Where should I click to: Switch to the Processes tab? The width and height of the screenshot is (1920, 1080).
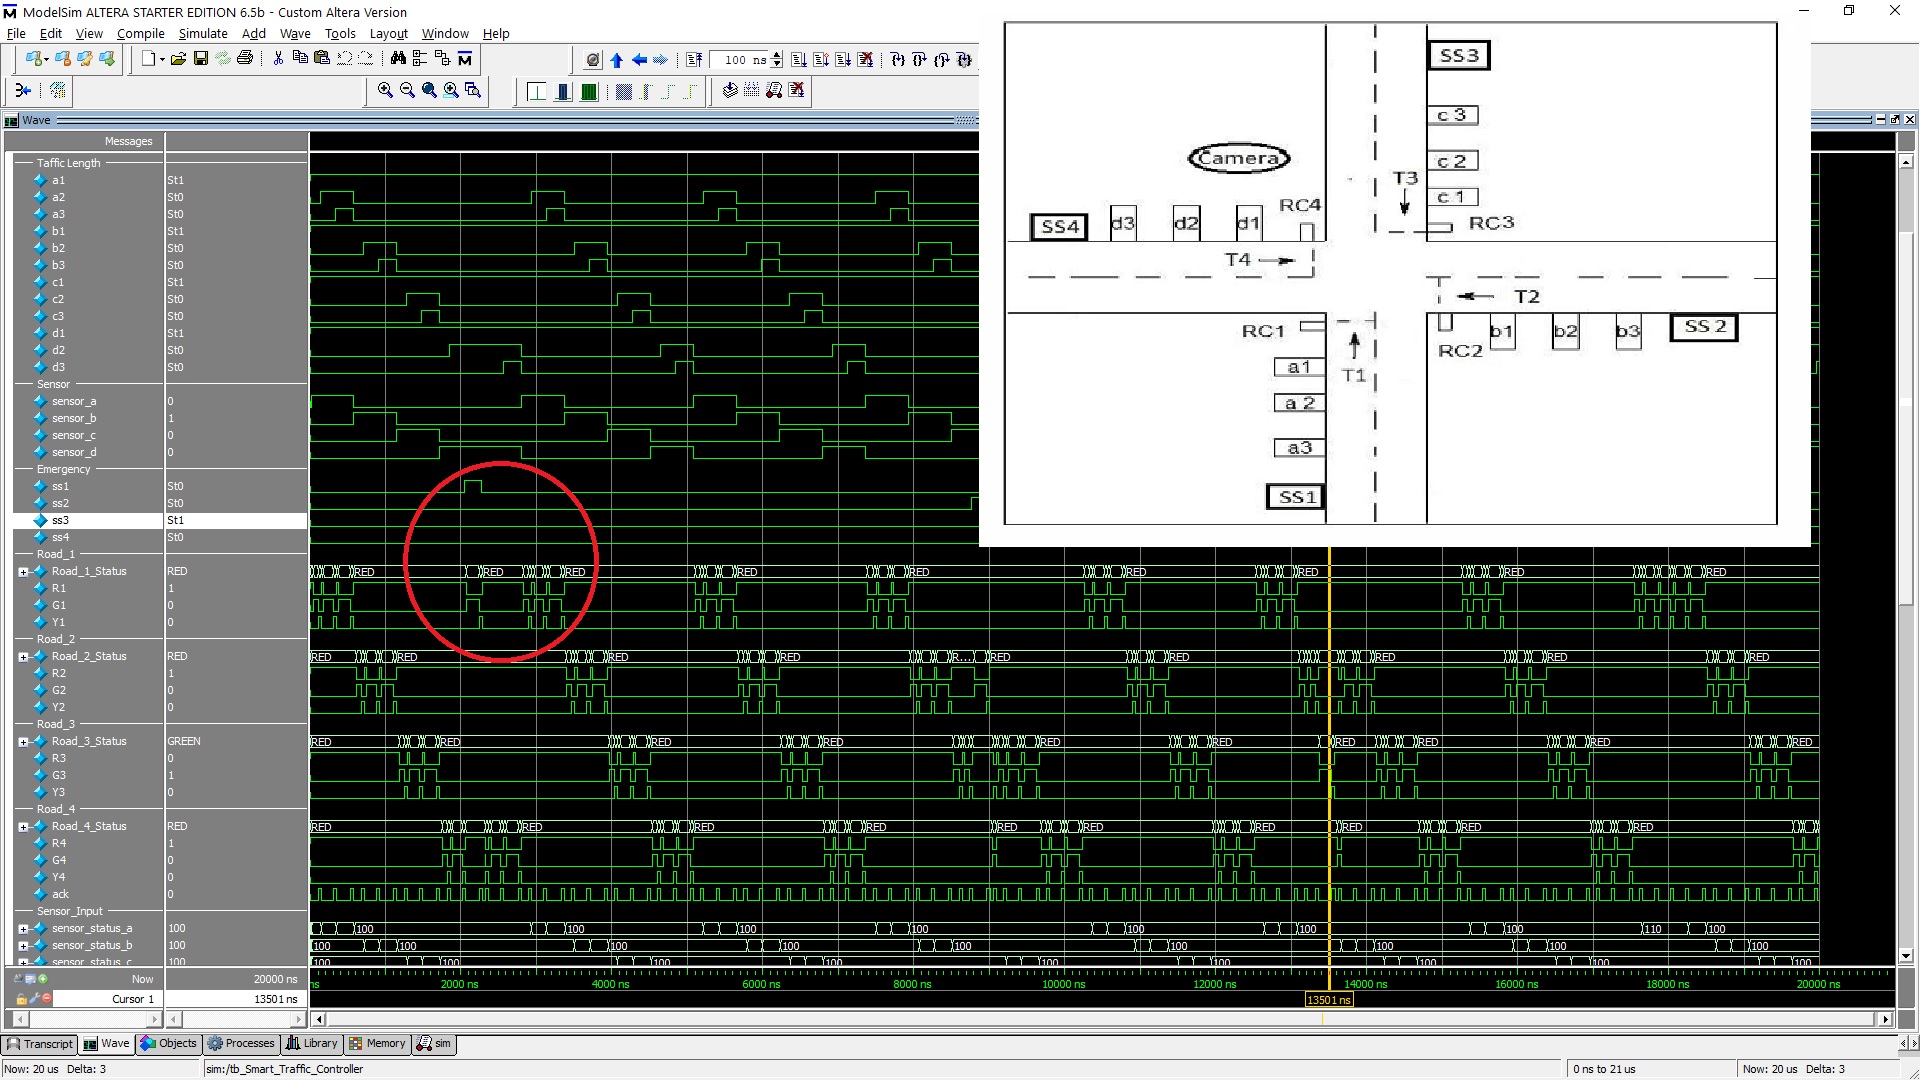[x=240, y=1044]
